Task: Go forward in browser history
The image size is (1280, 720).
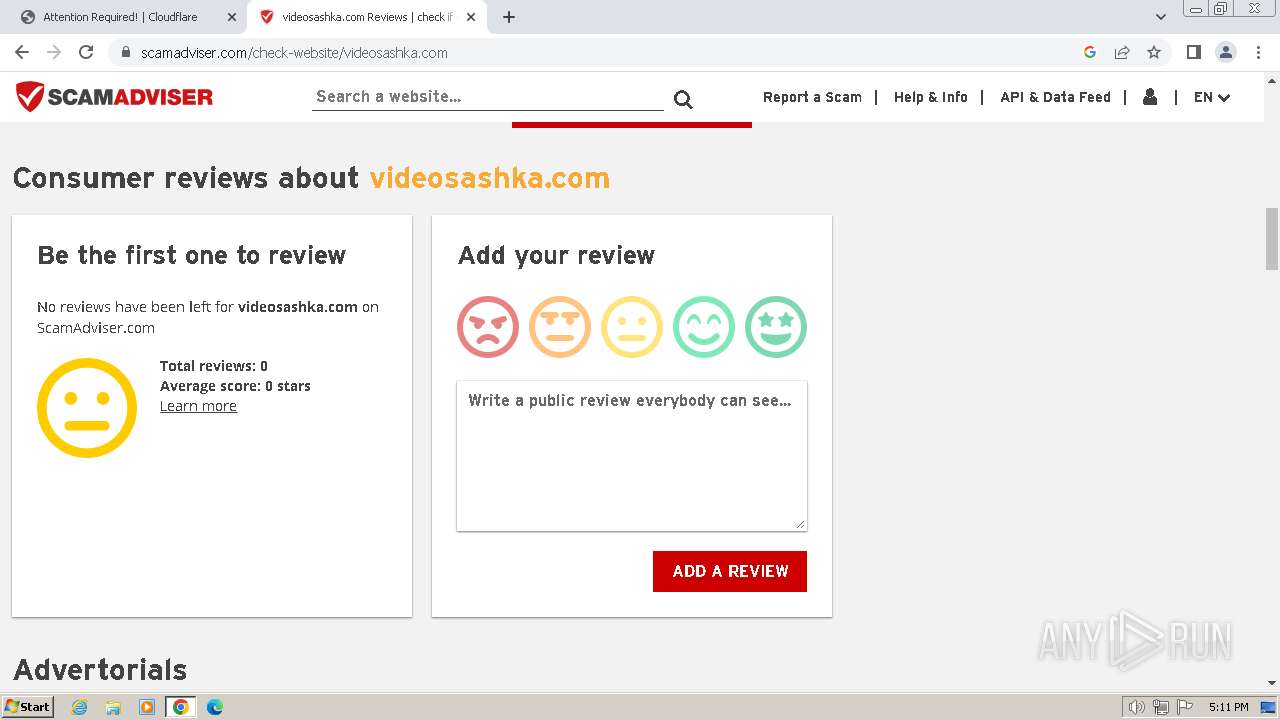Action: [54, 52]
